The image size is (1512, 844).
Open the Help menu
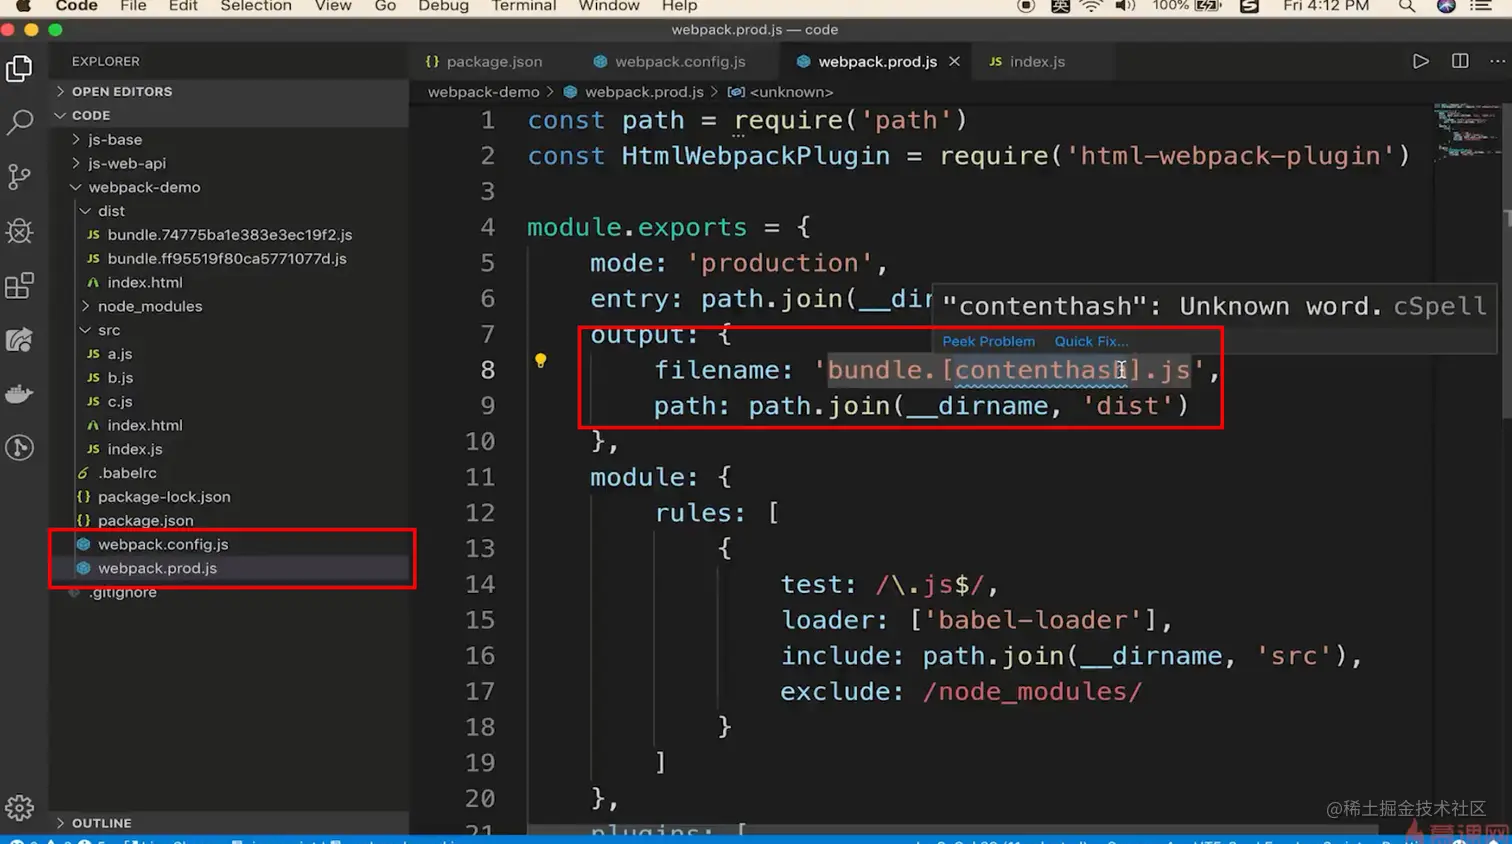tap(679, 6)
